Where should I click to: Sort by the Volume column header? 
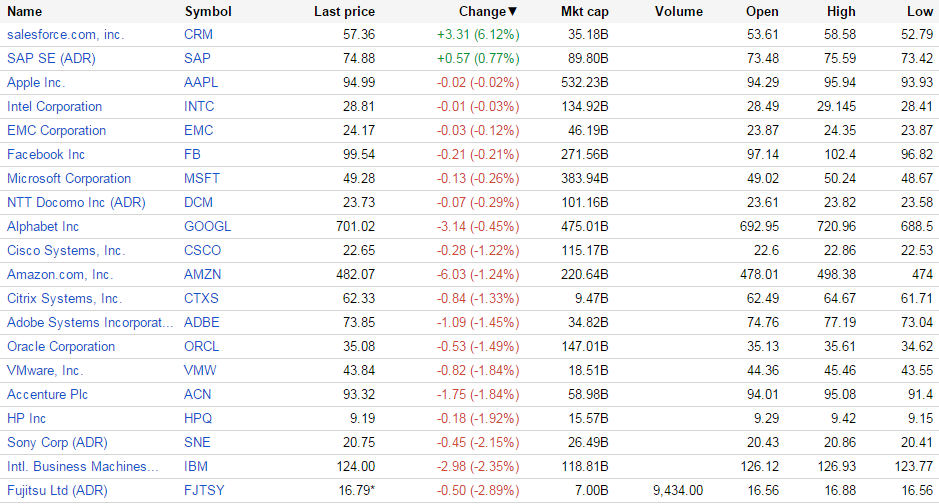tap(678, 11)
